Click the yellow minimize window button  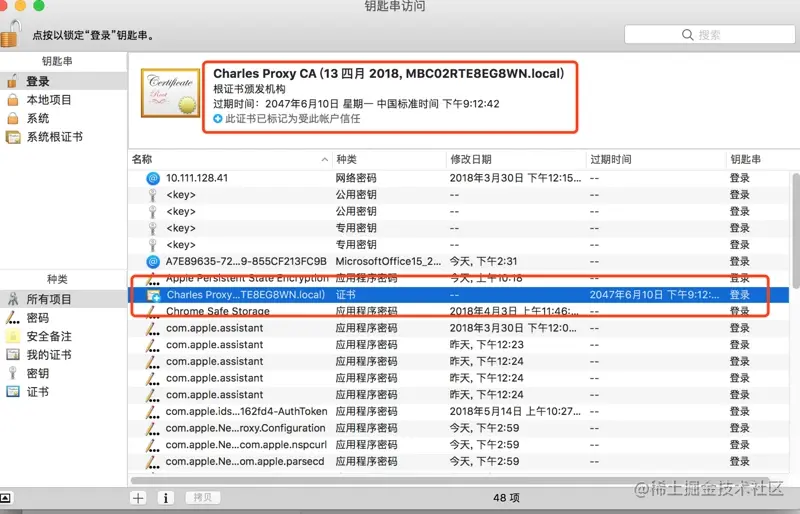pos(20,6)
